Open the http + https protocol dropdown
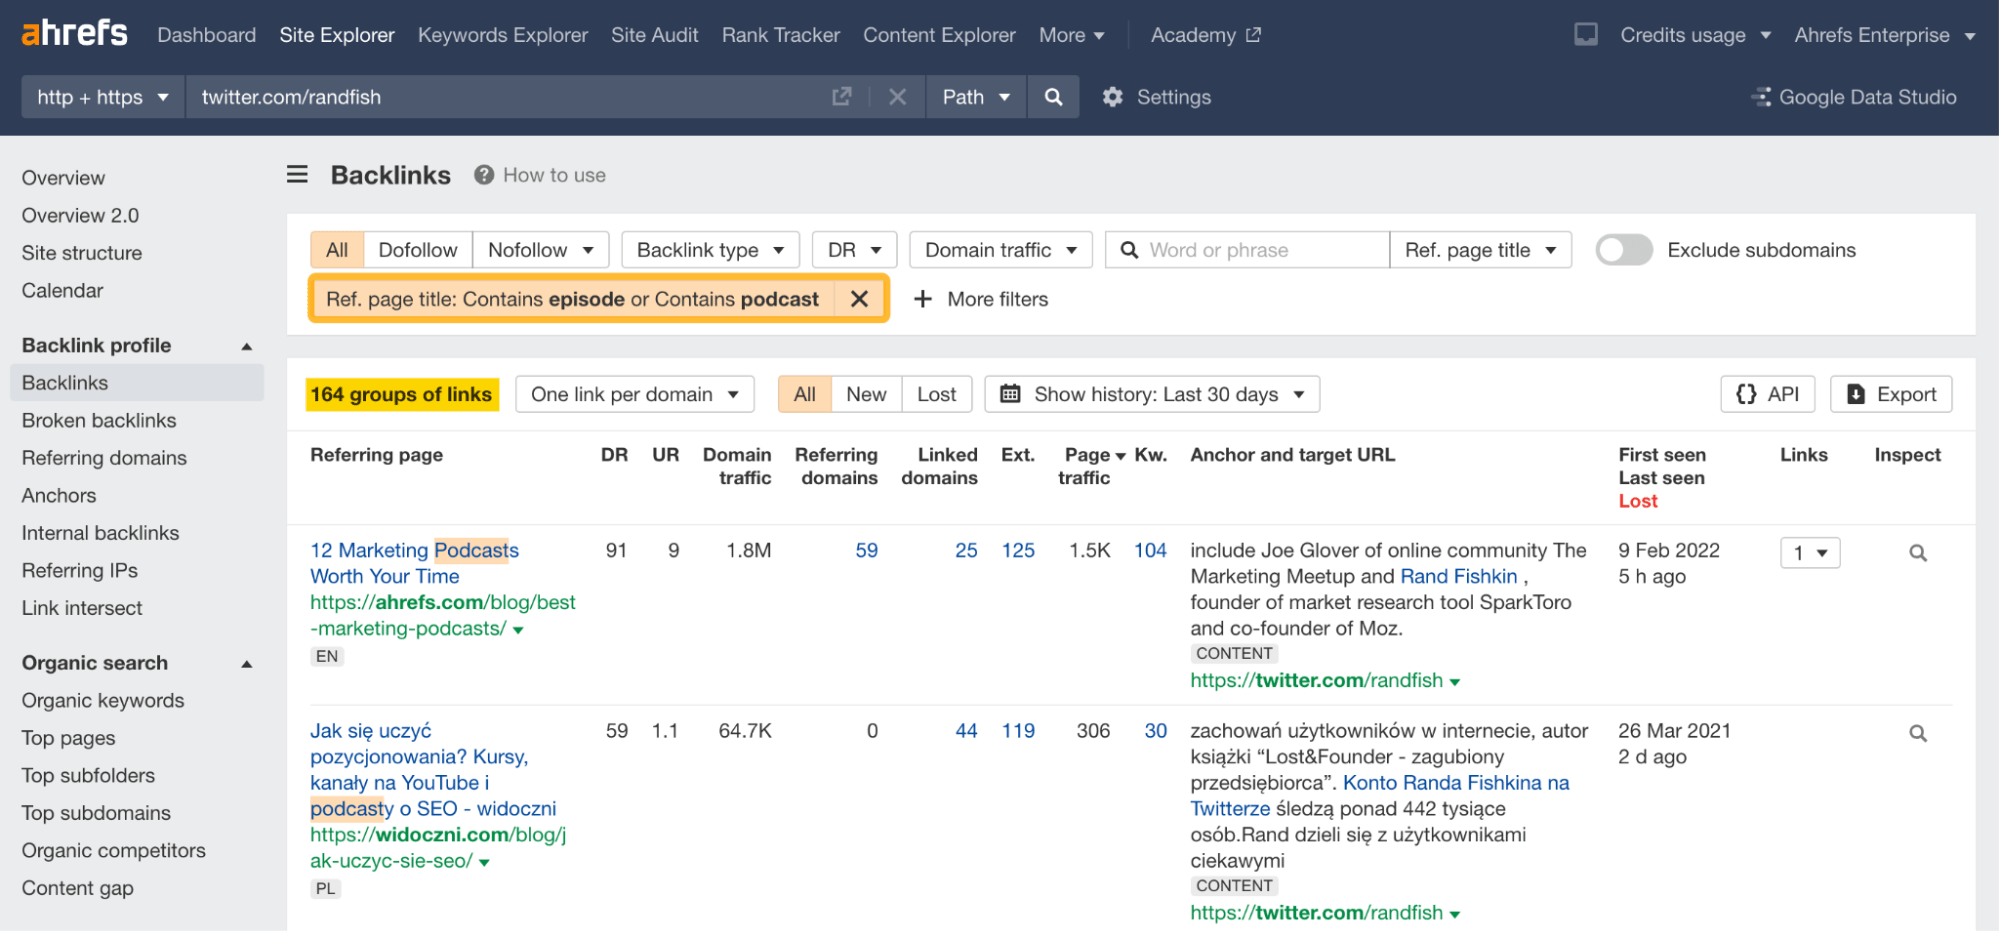Viewport: 1999px width, 932px height. 101,96
